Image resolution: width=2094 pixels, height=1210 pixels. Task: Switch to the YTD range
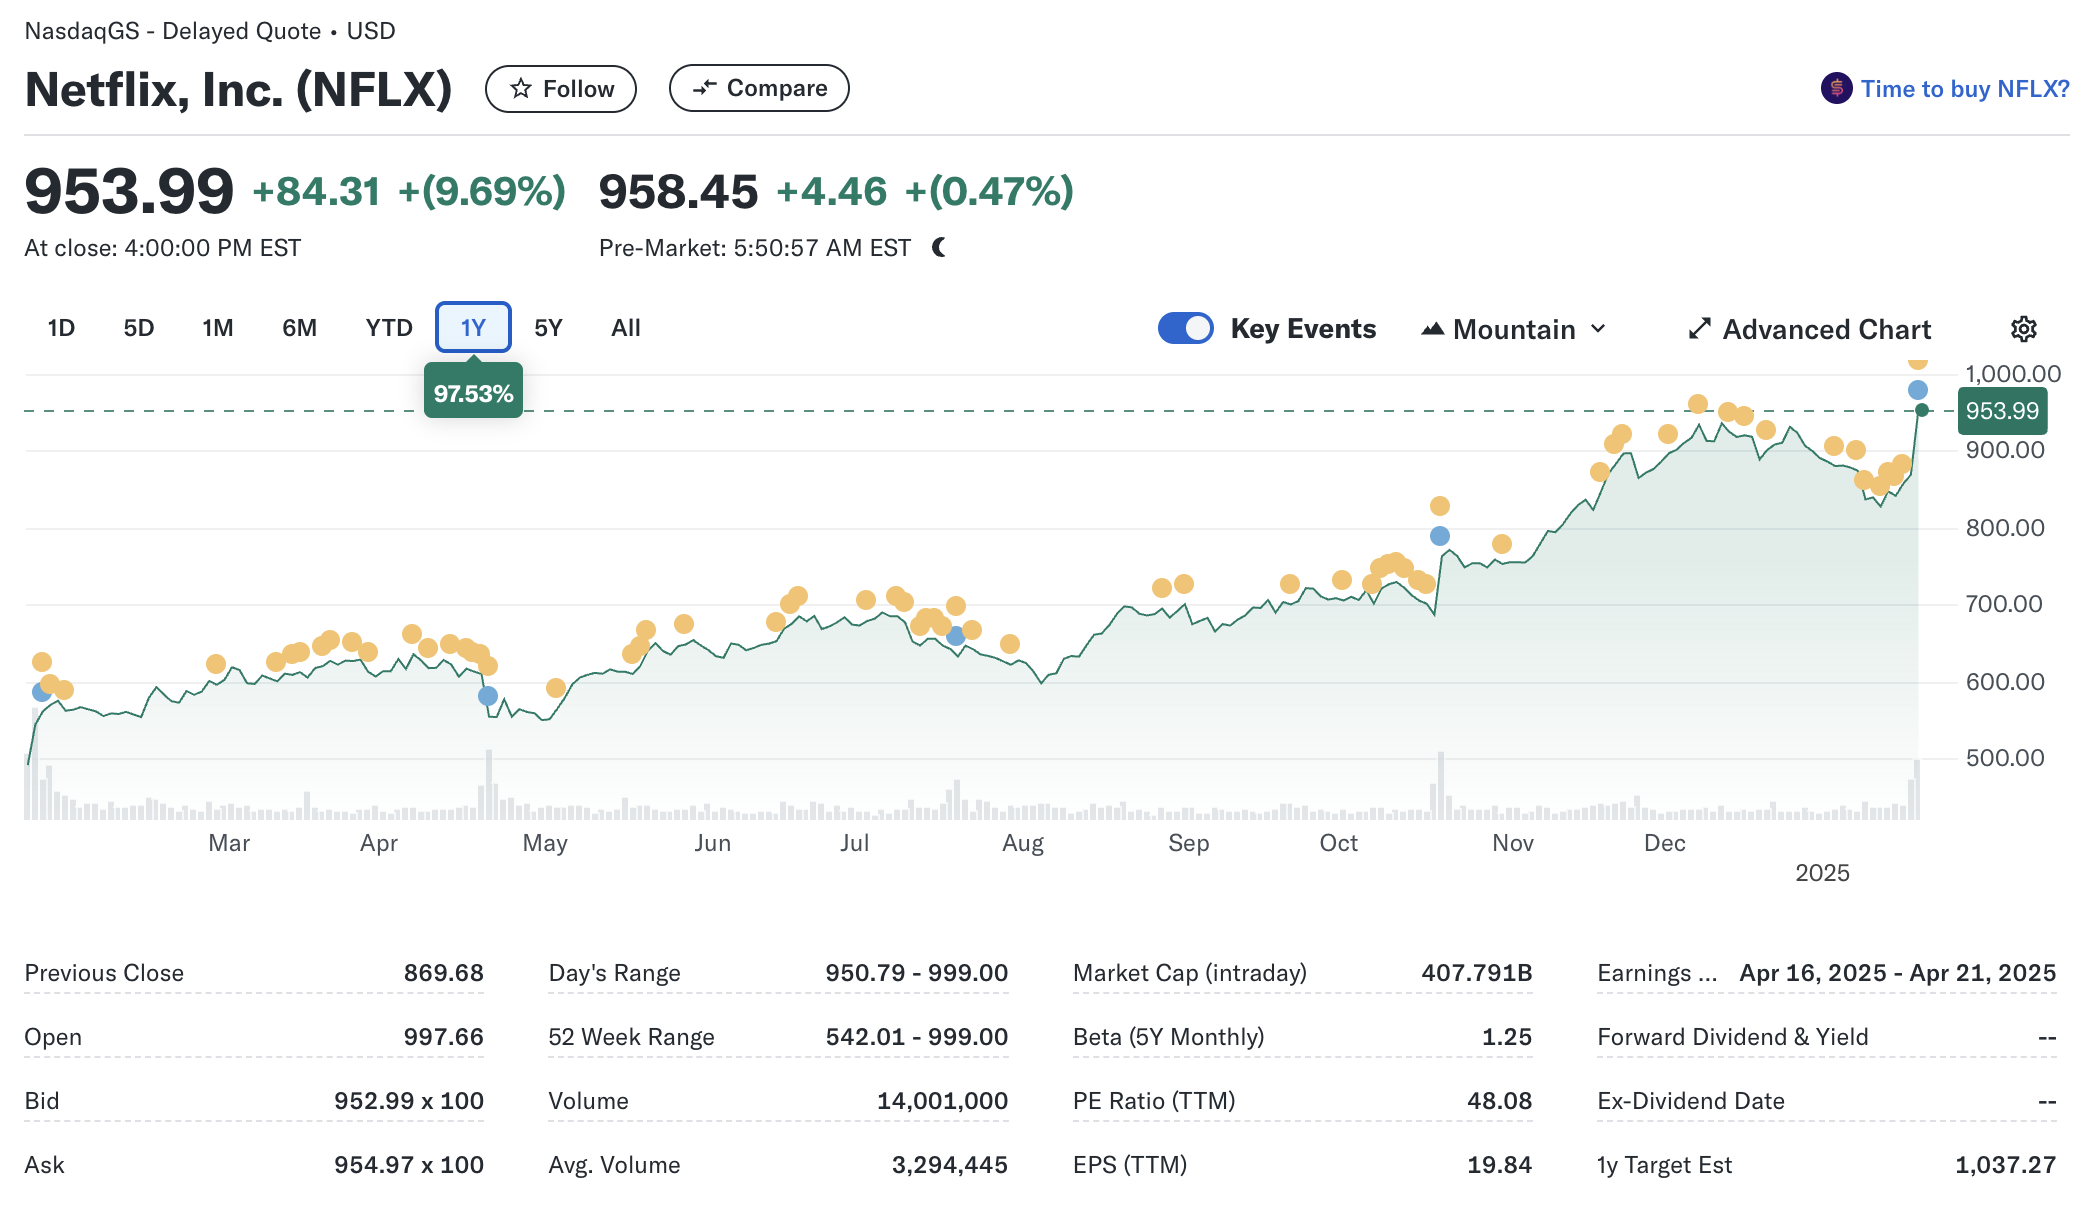[389, 328]
